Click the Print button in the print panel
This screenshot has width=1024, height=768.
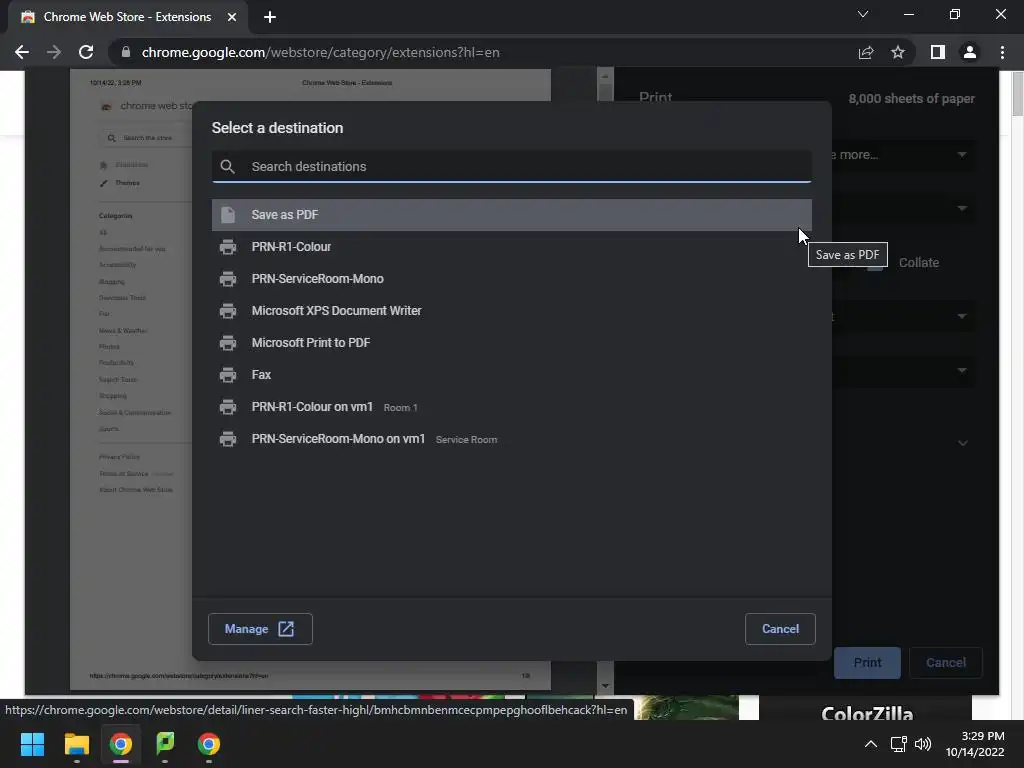click(x=867, y=663)
